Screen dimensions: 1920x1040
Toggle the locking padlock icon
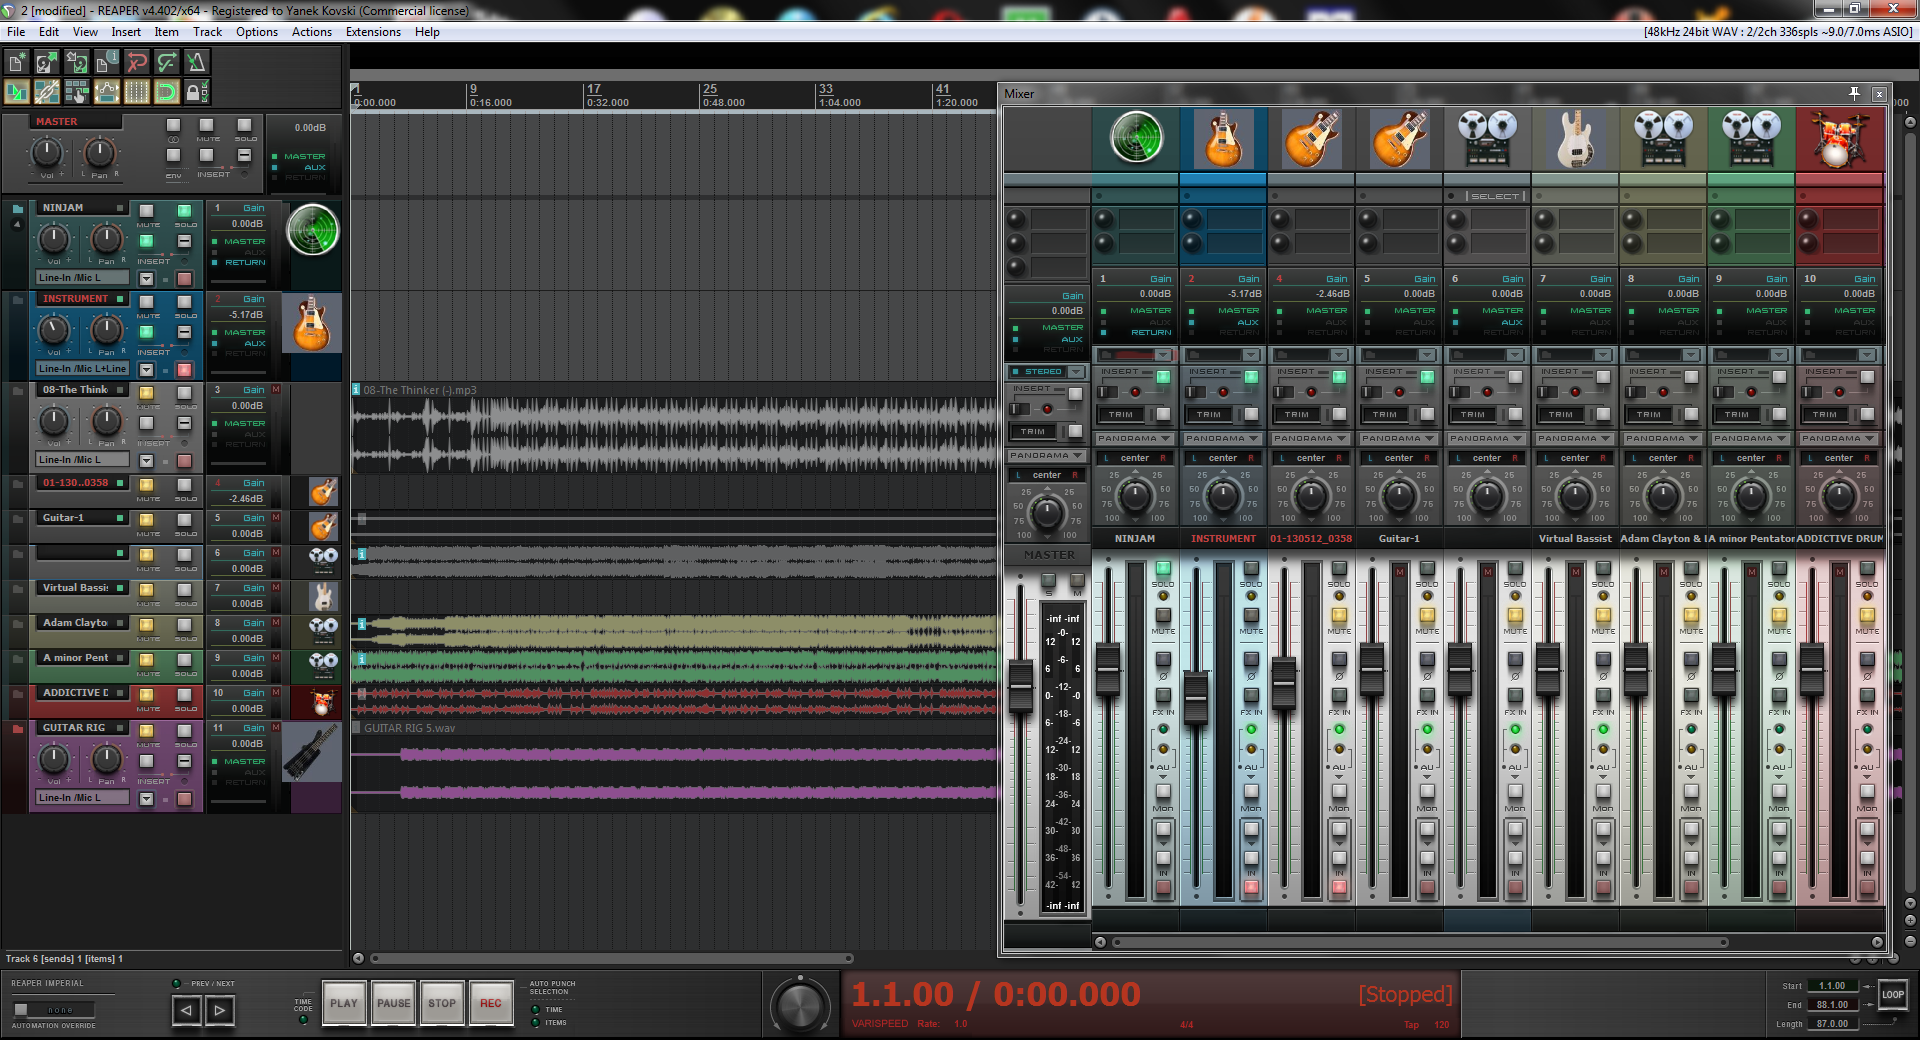pyautogui.click(x=197, y=93)
